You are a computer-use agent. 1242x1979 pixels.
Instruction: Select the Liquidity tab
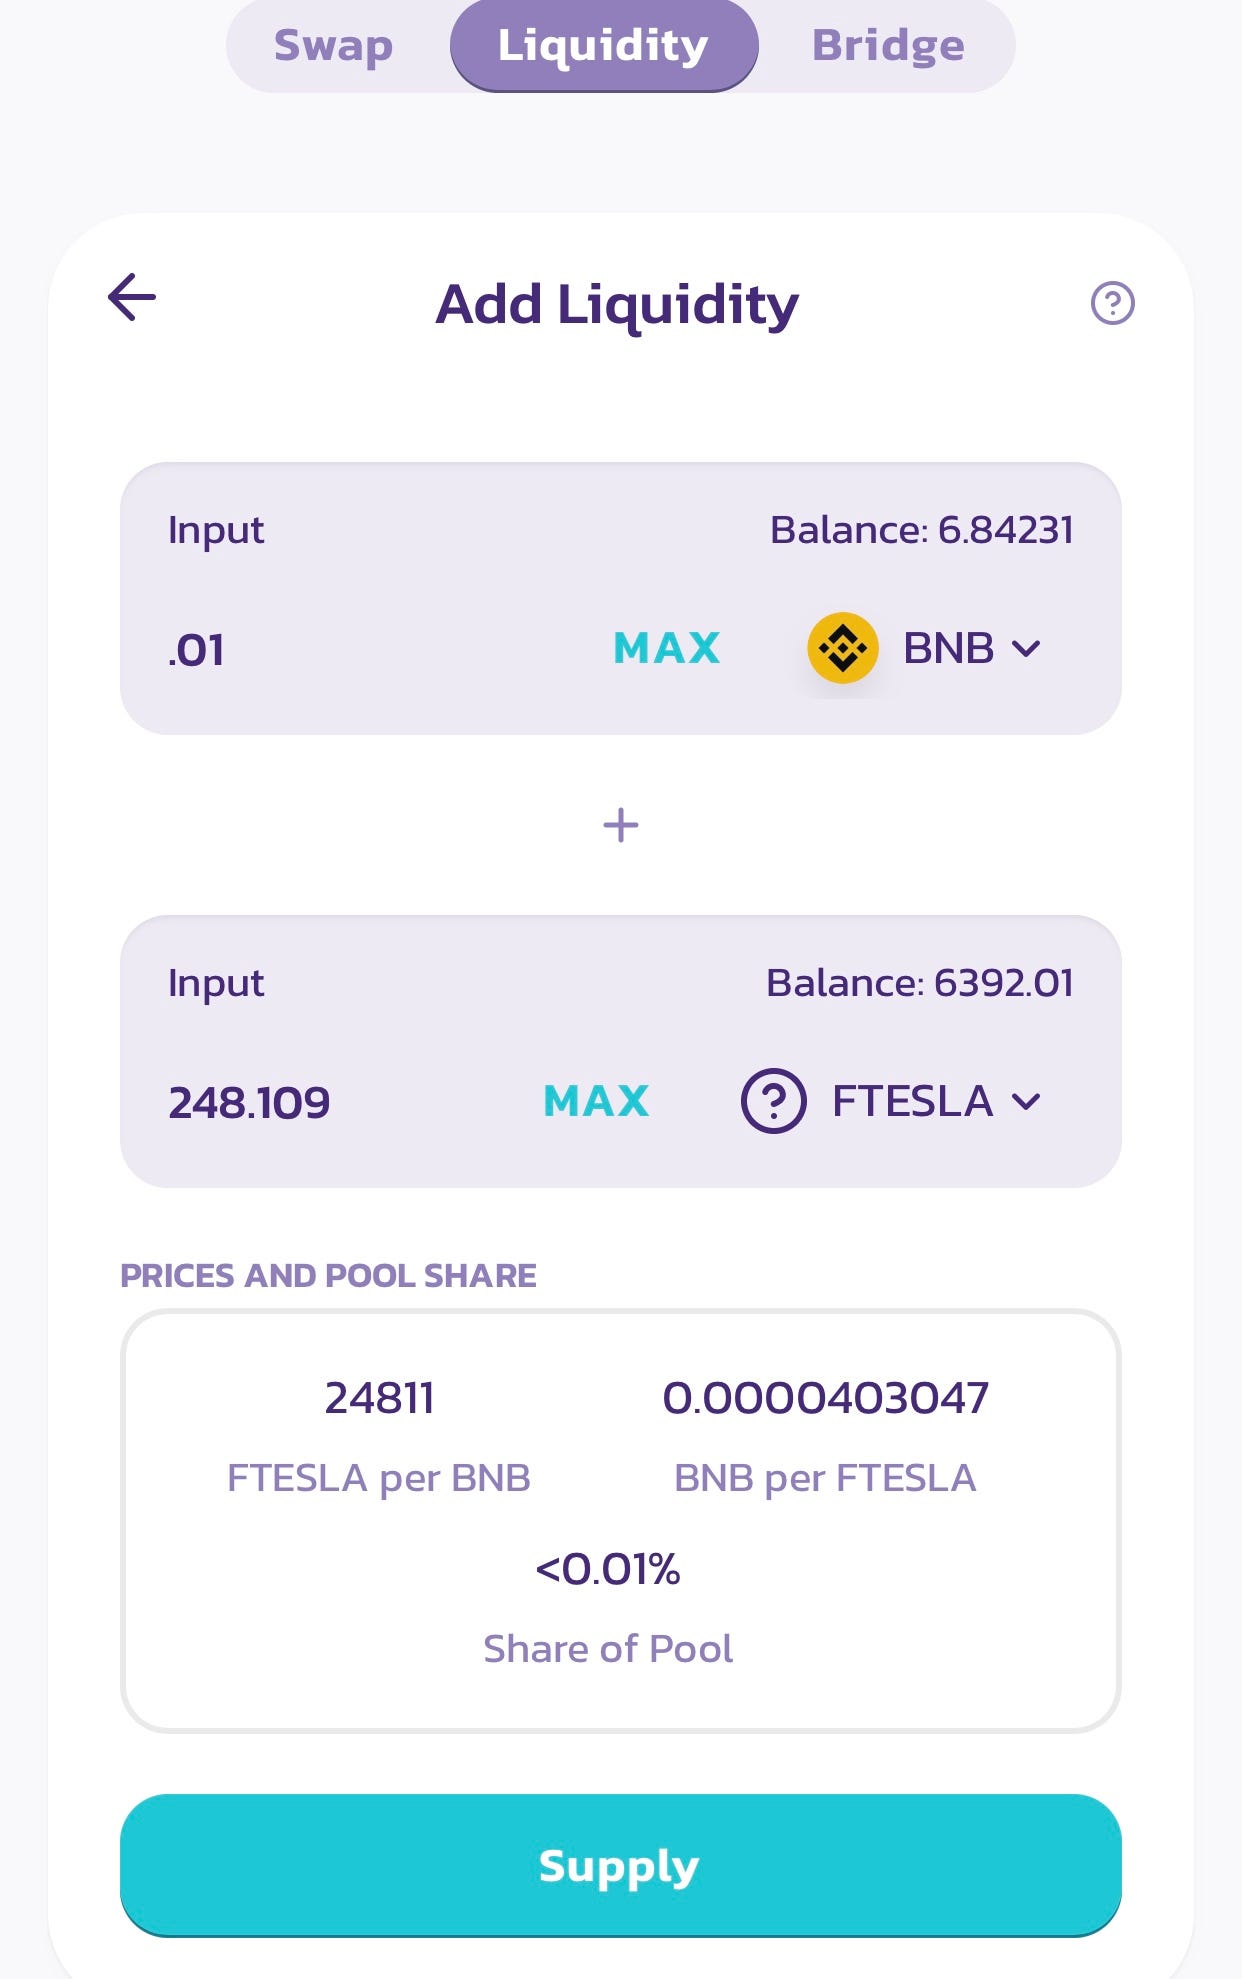[x=603, y=46]
